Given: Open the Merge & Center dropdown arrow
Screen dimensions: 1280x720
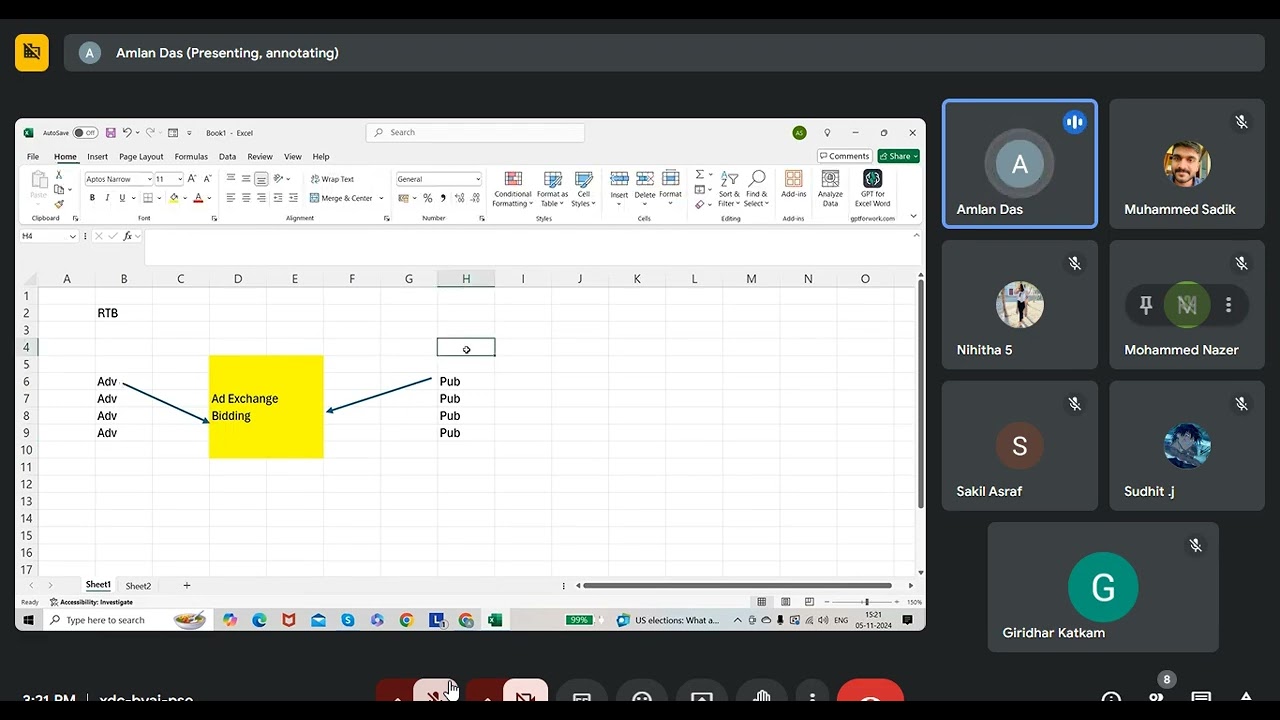Looking at the screenshot, I should click(x=381, y=198).
